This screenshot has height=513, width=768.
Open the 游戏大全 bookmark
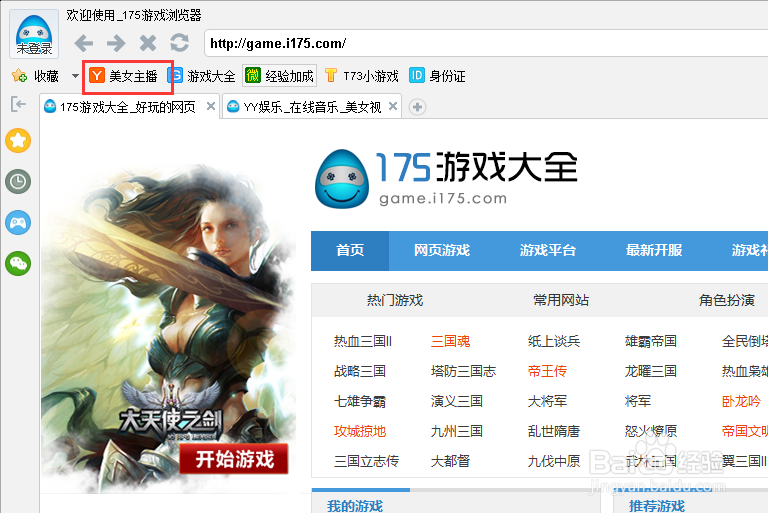pos(201,76)
